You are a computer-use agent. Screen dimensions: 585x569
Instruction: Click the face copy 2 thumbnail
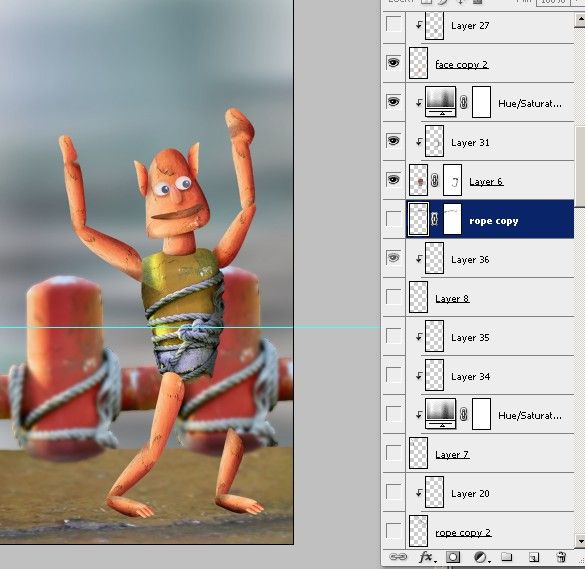(418, 63)
